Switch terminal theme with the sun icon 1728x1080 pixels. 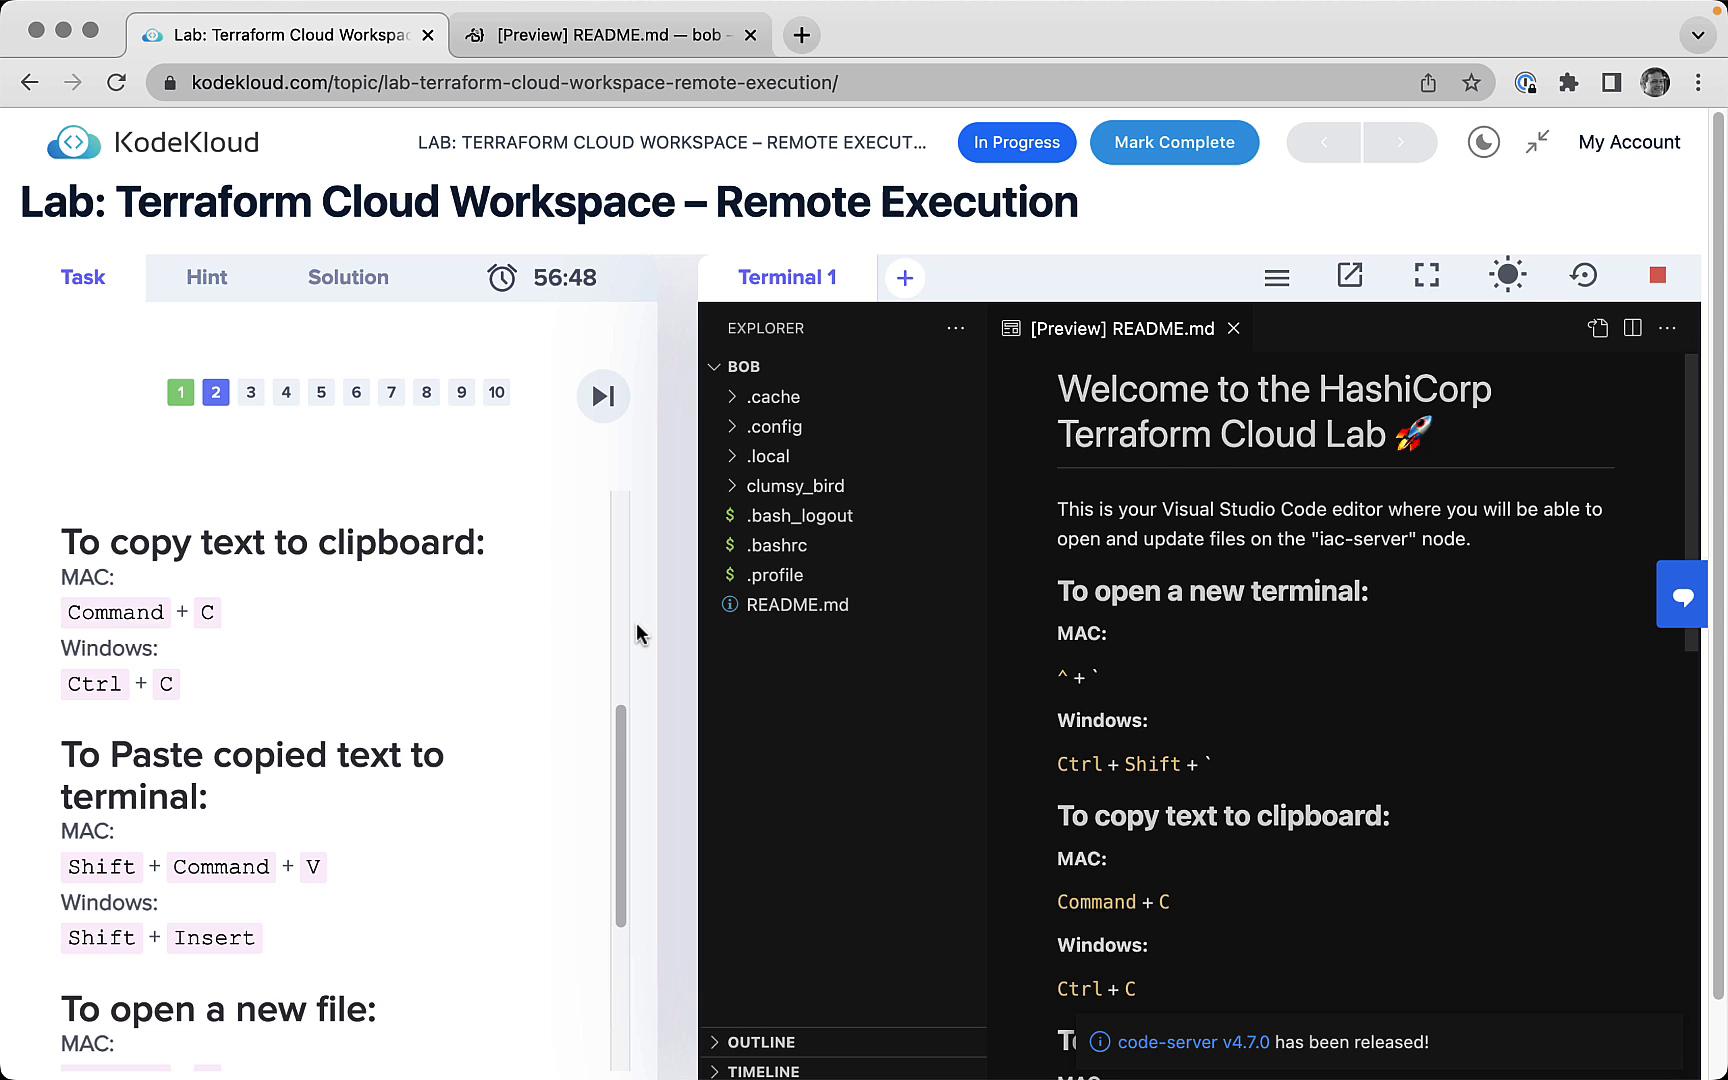pyautogui.click(x=1507, y=275)
